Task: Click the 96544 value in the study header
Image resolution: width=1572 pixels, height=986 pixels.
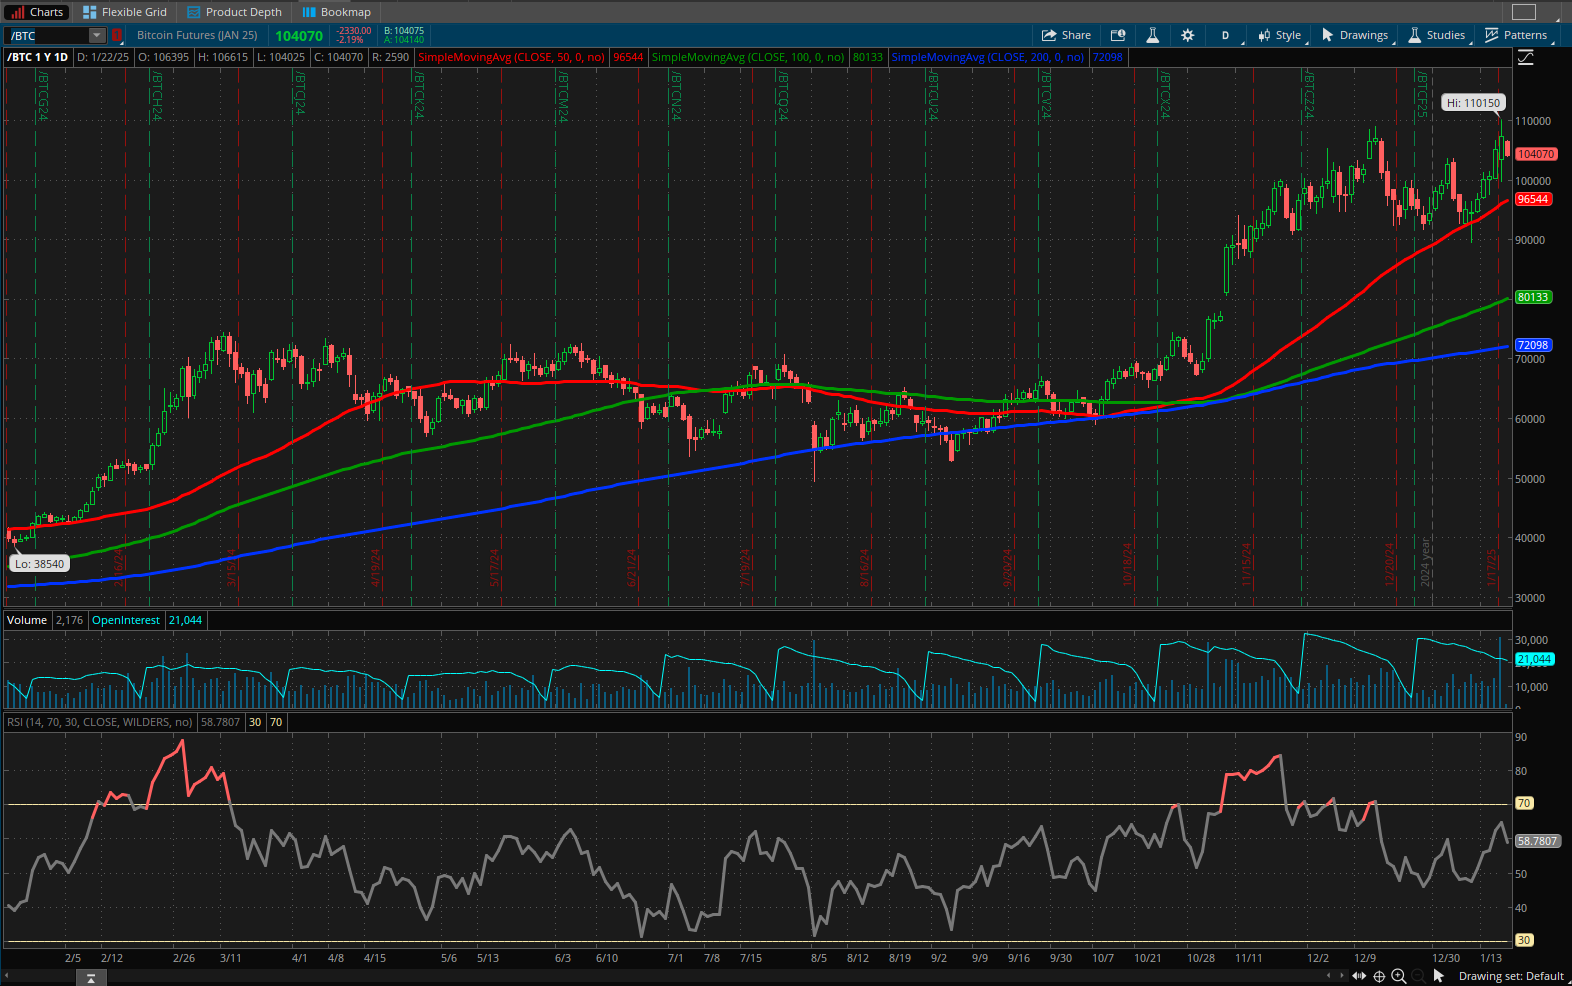Action: pyautogui.click(x=628, y=57)
